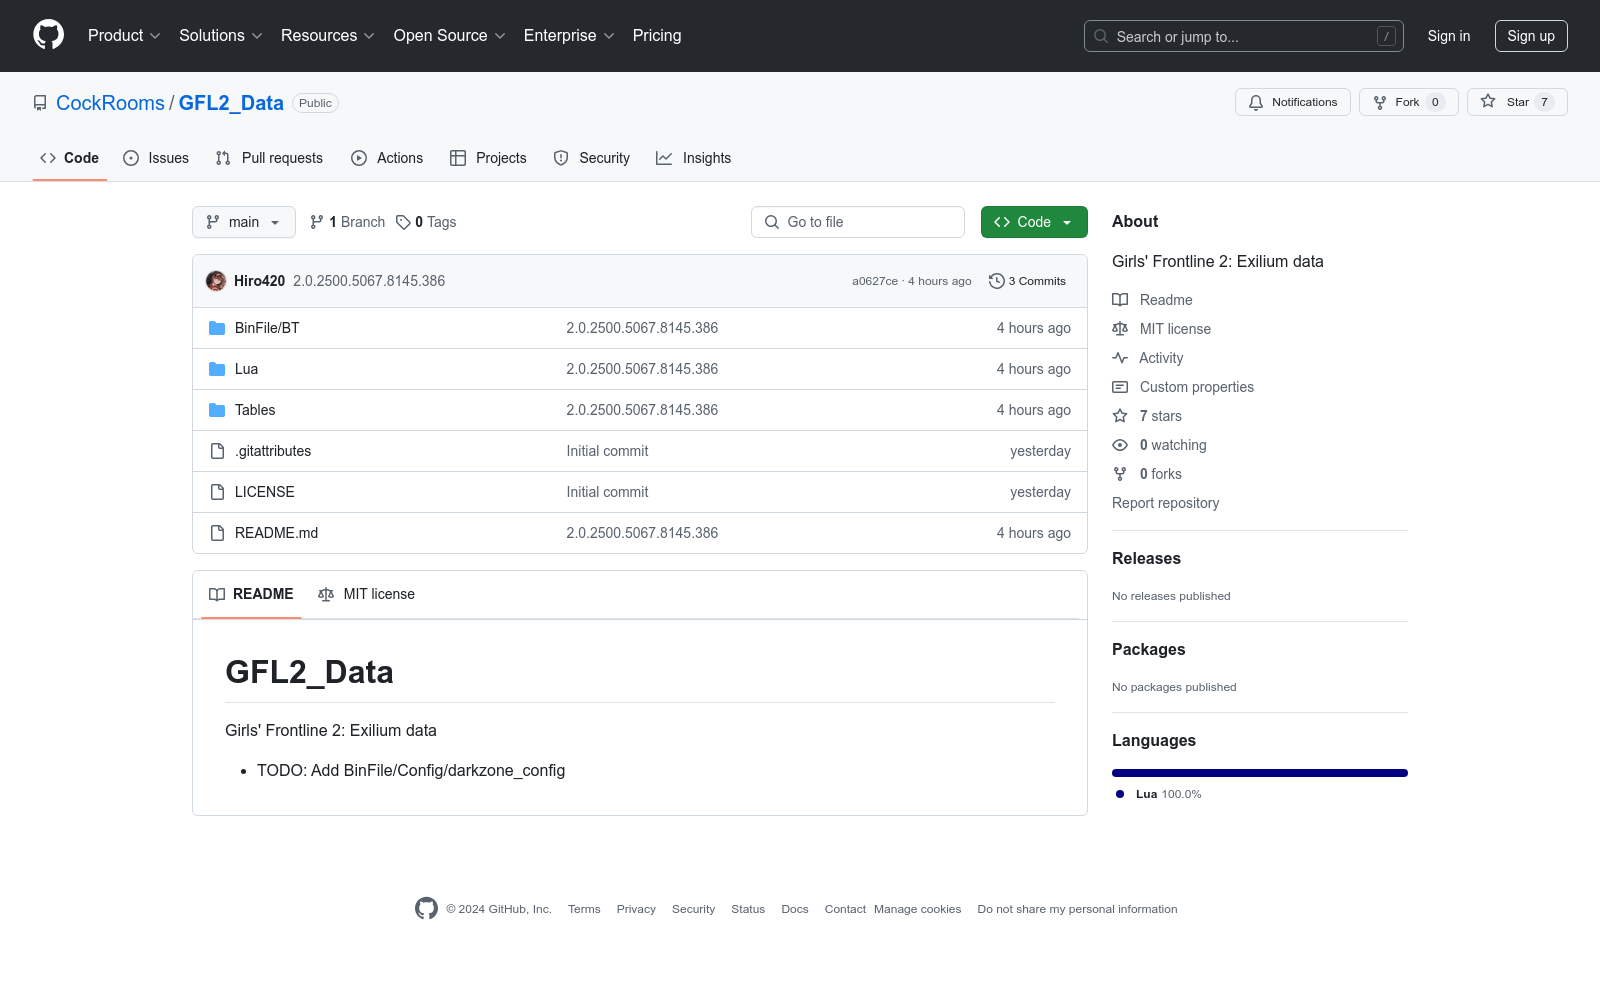The image size is (1600, 1000).
Task: Click the Tables folder icon
Action: (217, 410)
